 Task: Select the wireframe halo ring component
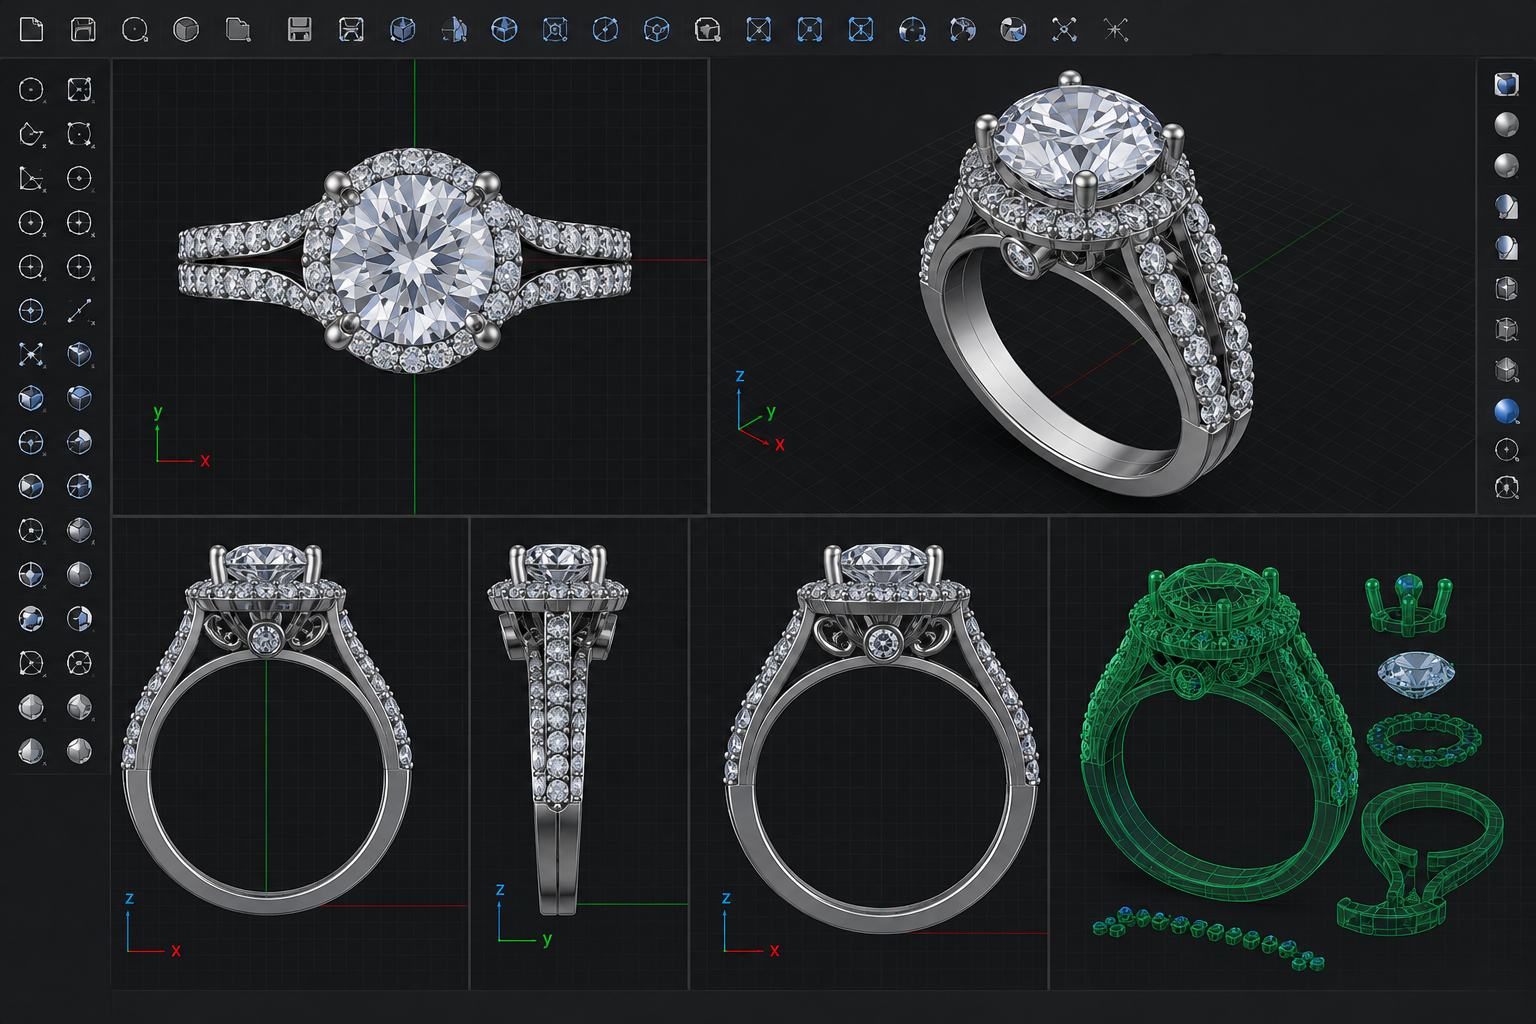(1423, 740)
